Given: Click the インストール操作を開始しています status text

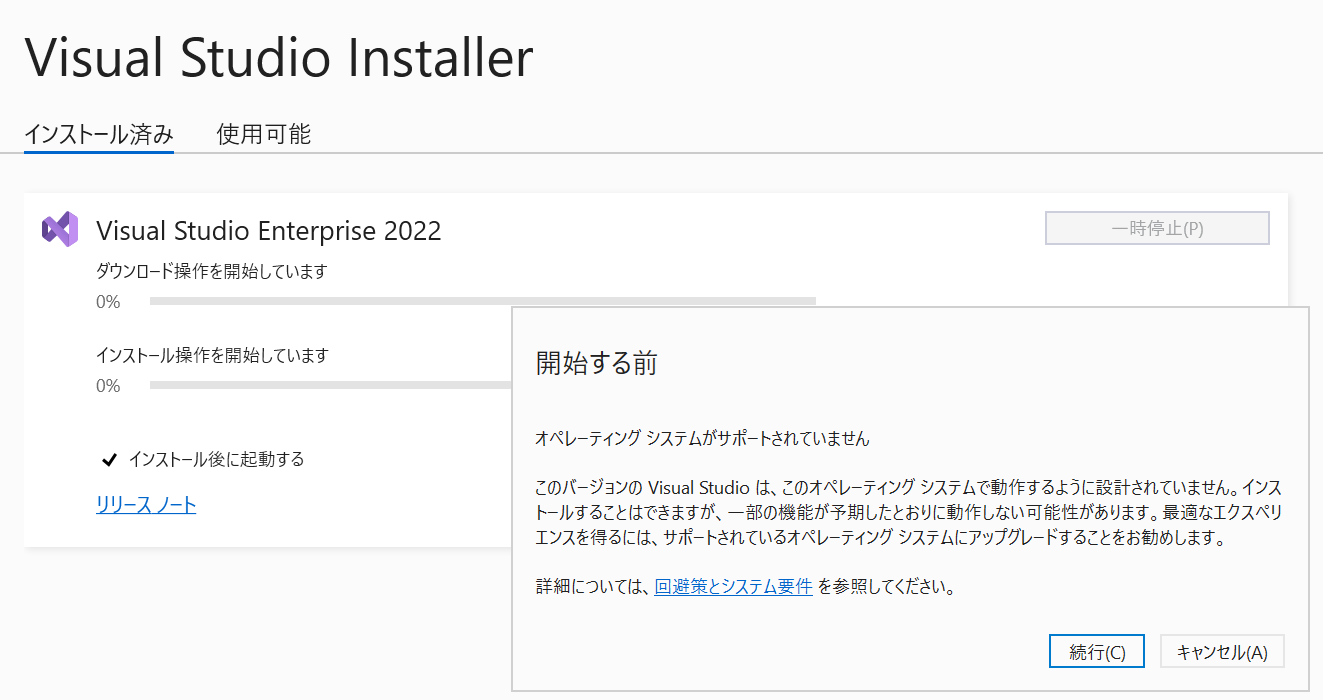Looking at the screenshot, I should pyautogui.click(x=212, y=355).
